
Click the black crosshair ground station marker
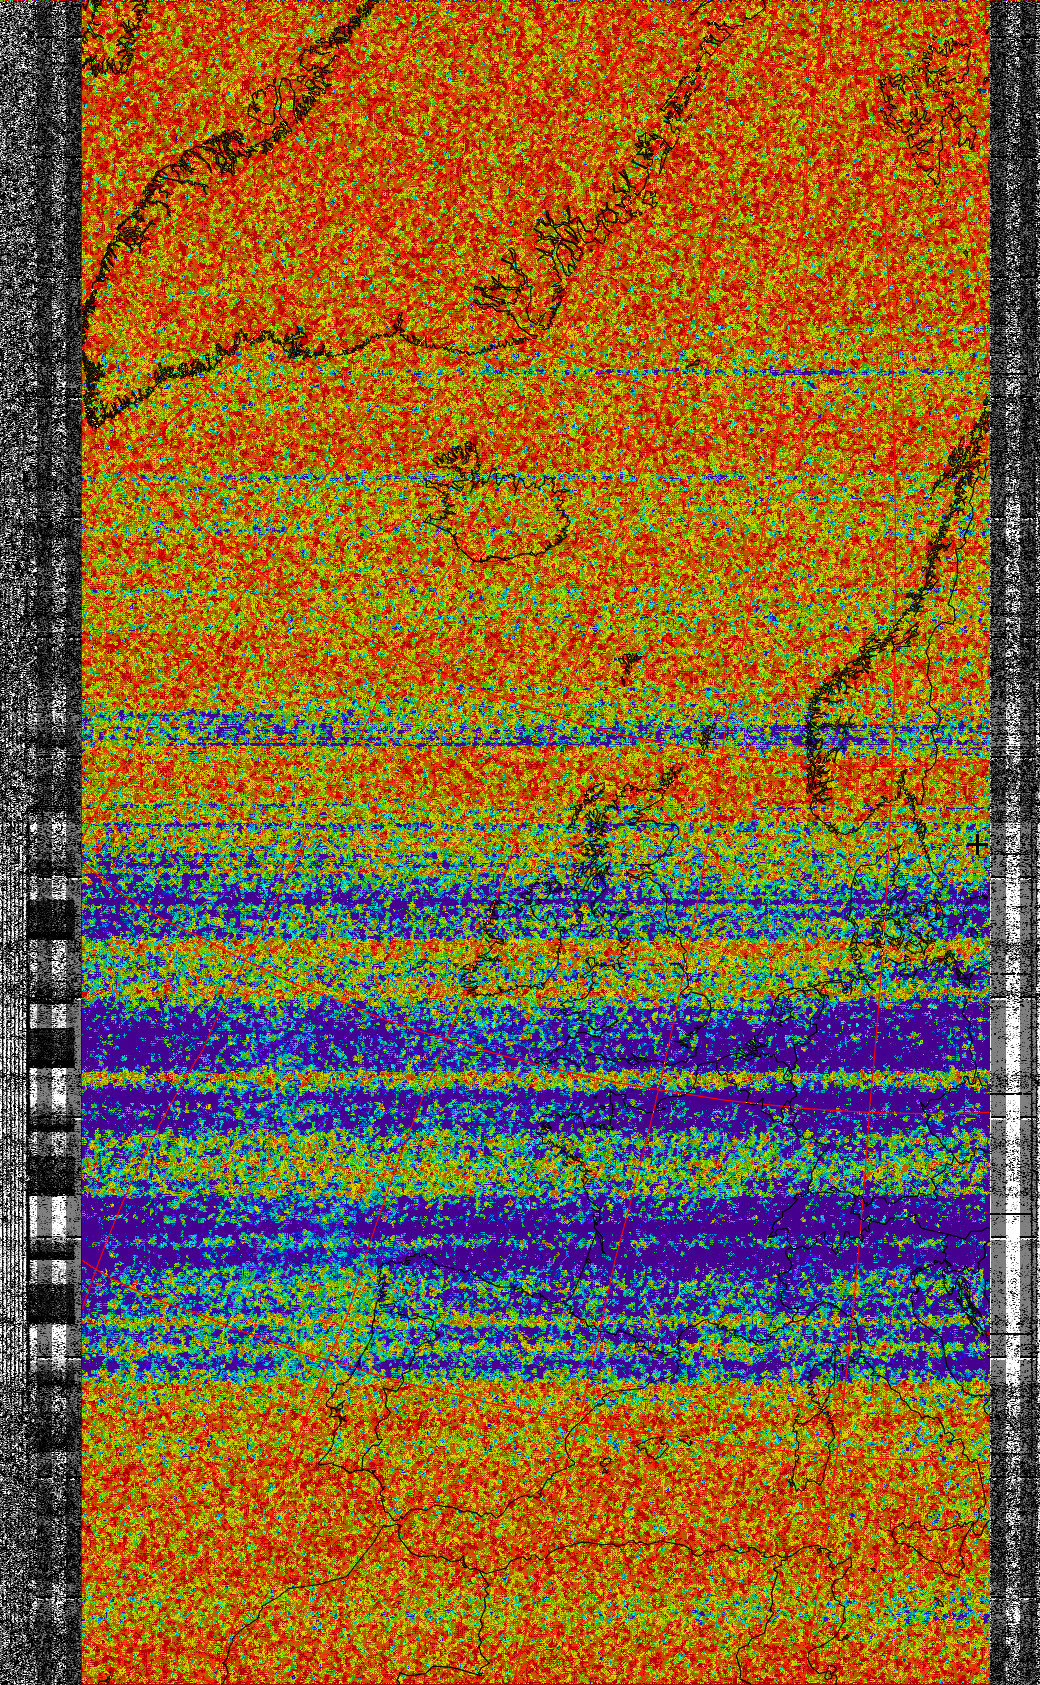coord(976,845)
